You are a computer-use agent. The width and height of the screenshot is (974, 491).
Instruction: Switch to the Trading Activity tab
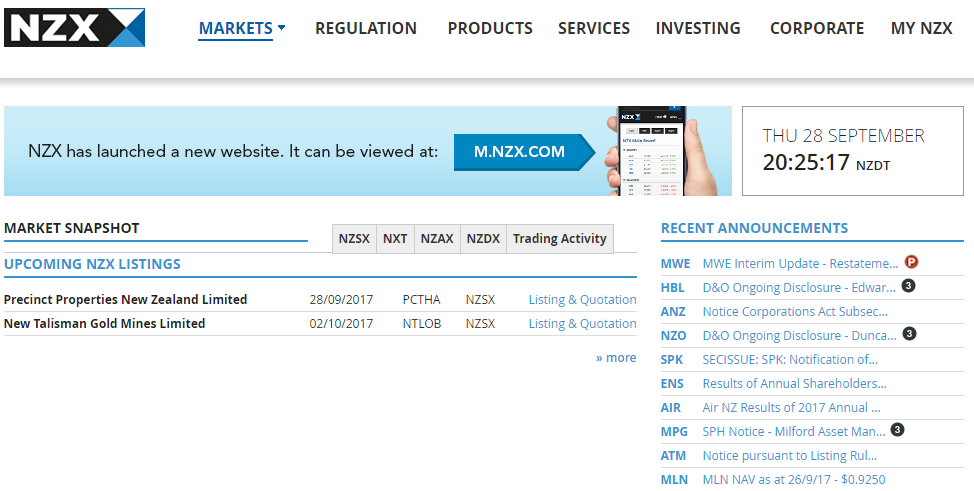pyautogui.click(x=560, y=239)
